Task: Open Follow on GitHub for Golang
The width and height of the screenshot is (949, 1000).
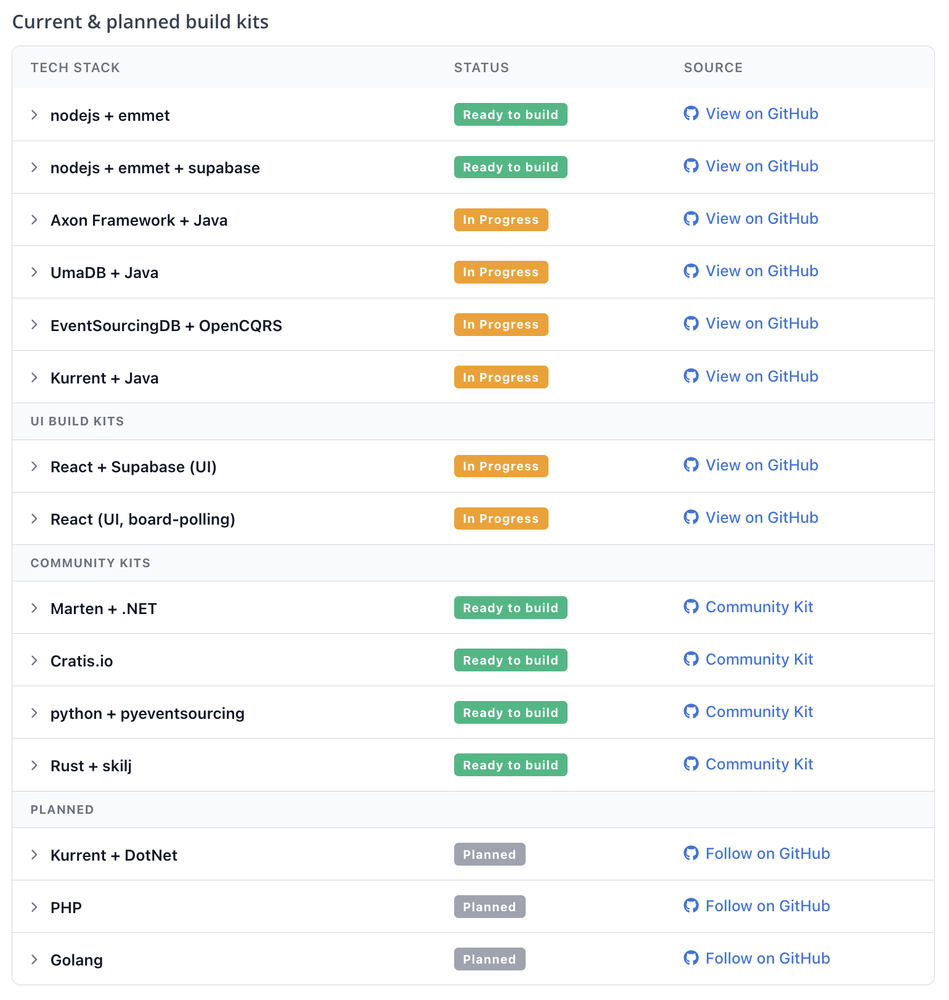Action: coord(767,958)
